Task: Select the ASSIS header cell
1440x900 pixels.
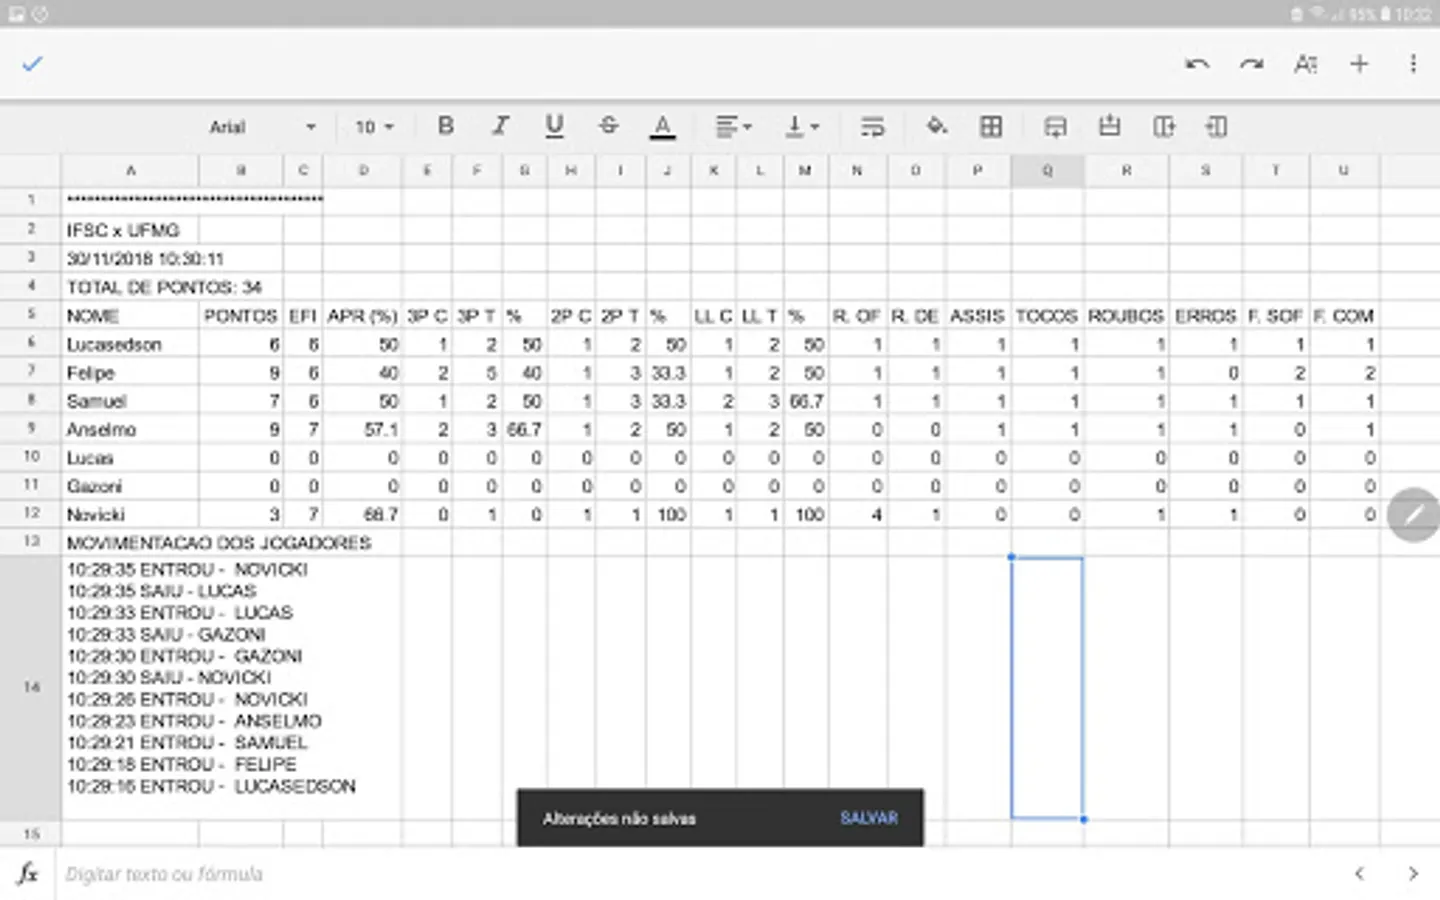Action: 977,316
